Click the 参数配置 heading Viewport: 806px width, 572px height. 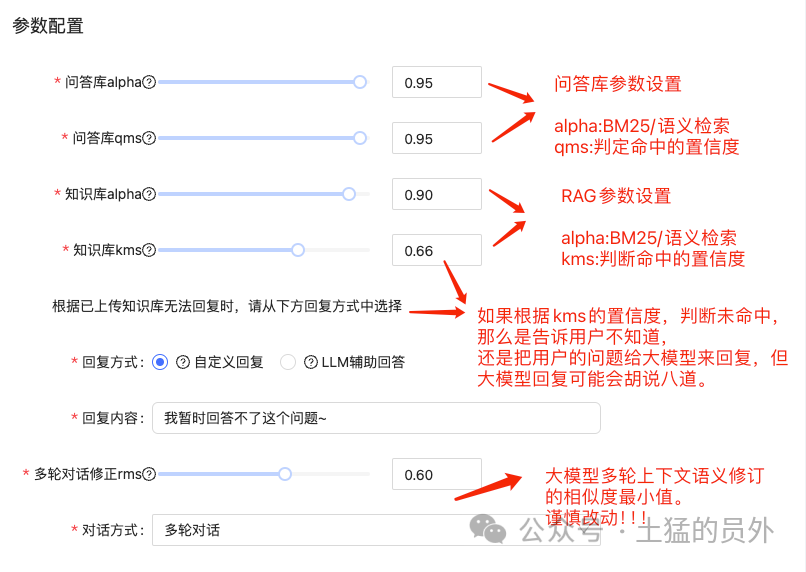point(48,26)
